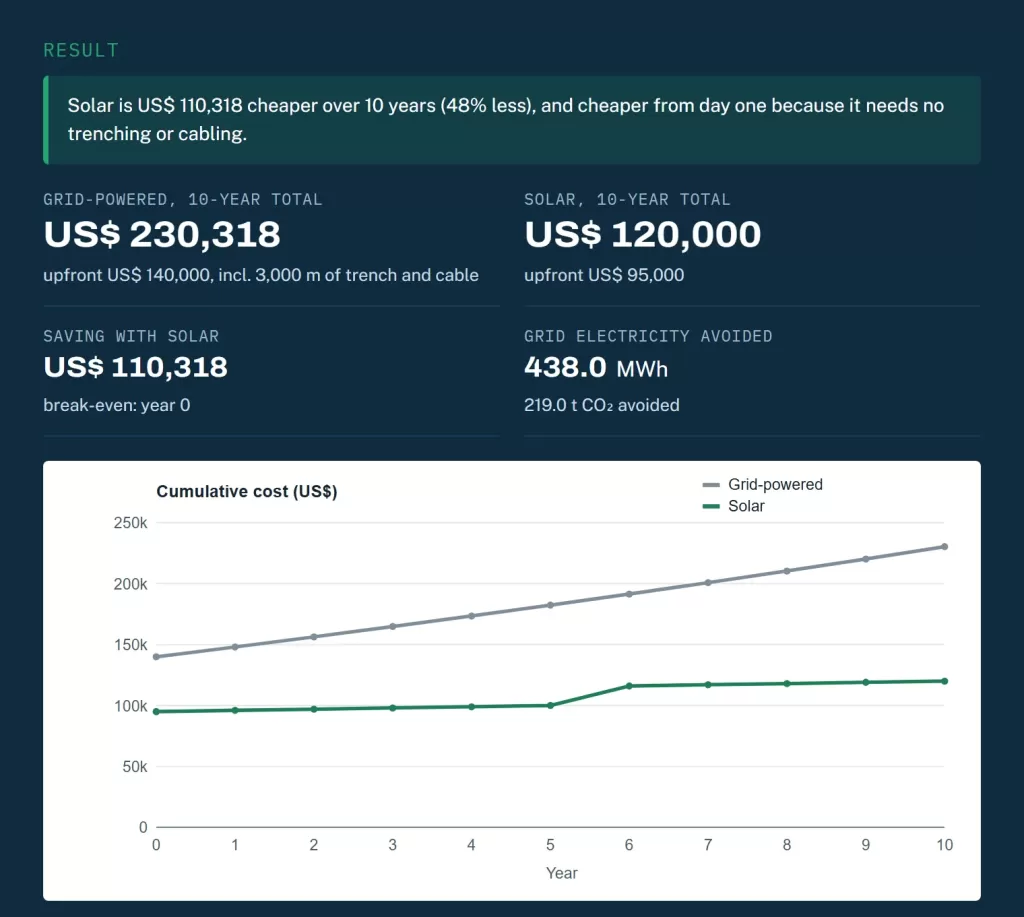Click the RESULT section heading
Screen dimensions: 1024x917
pyautogui.click(x=81, y=50)
